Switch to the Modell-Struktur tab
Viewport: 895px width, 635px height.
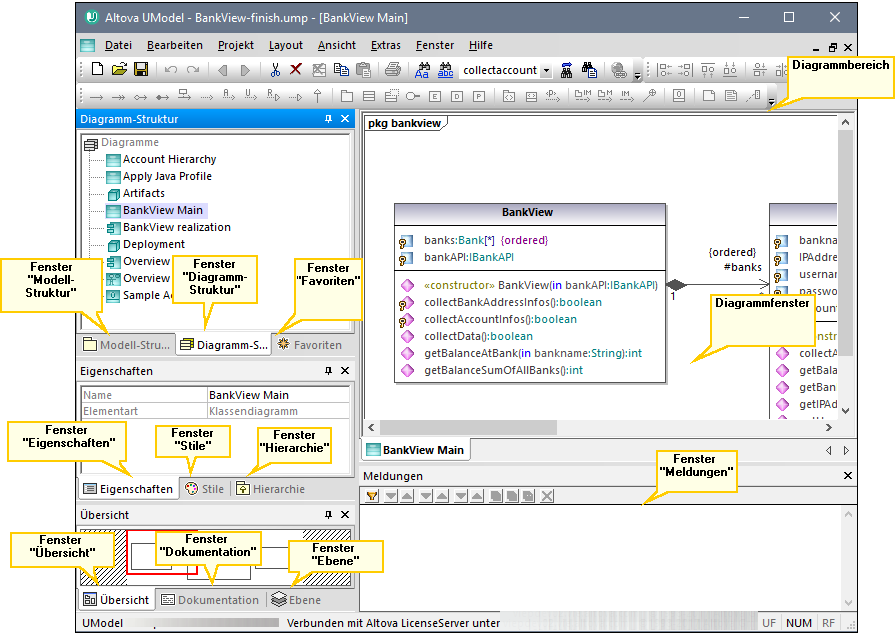point(126,345)
